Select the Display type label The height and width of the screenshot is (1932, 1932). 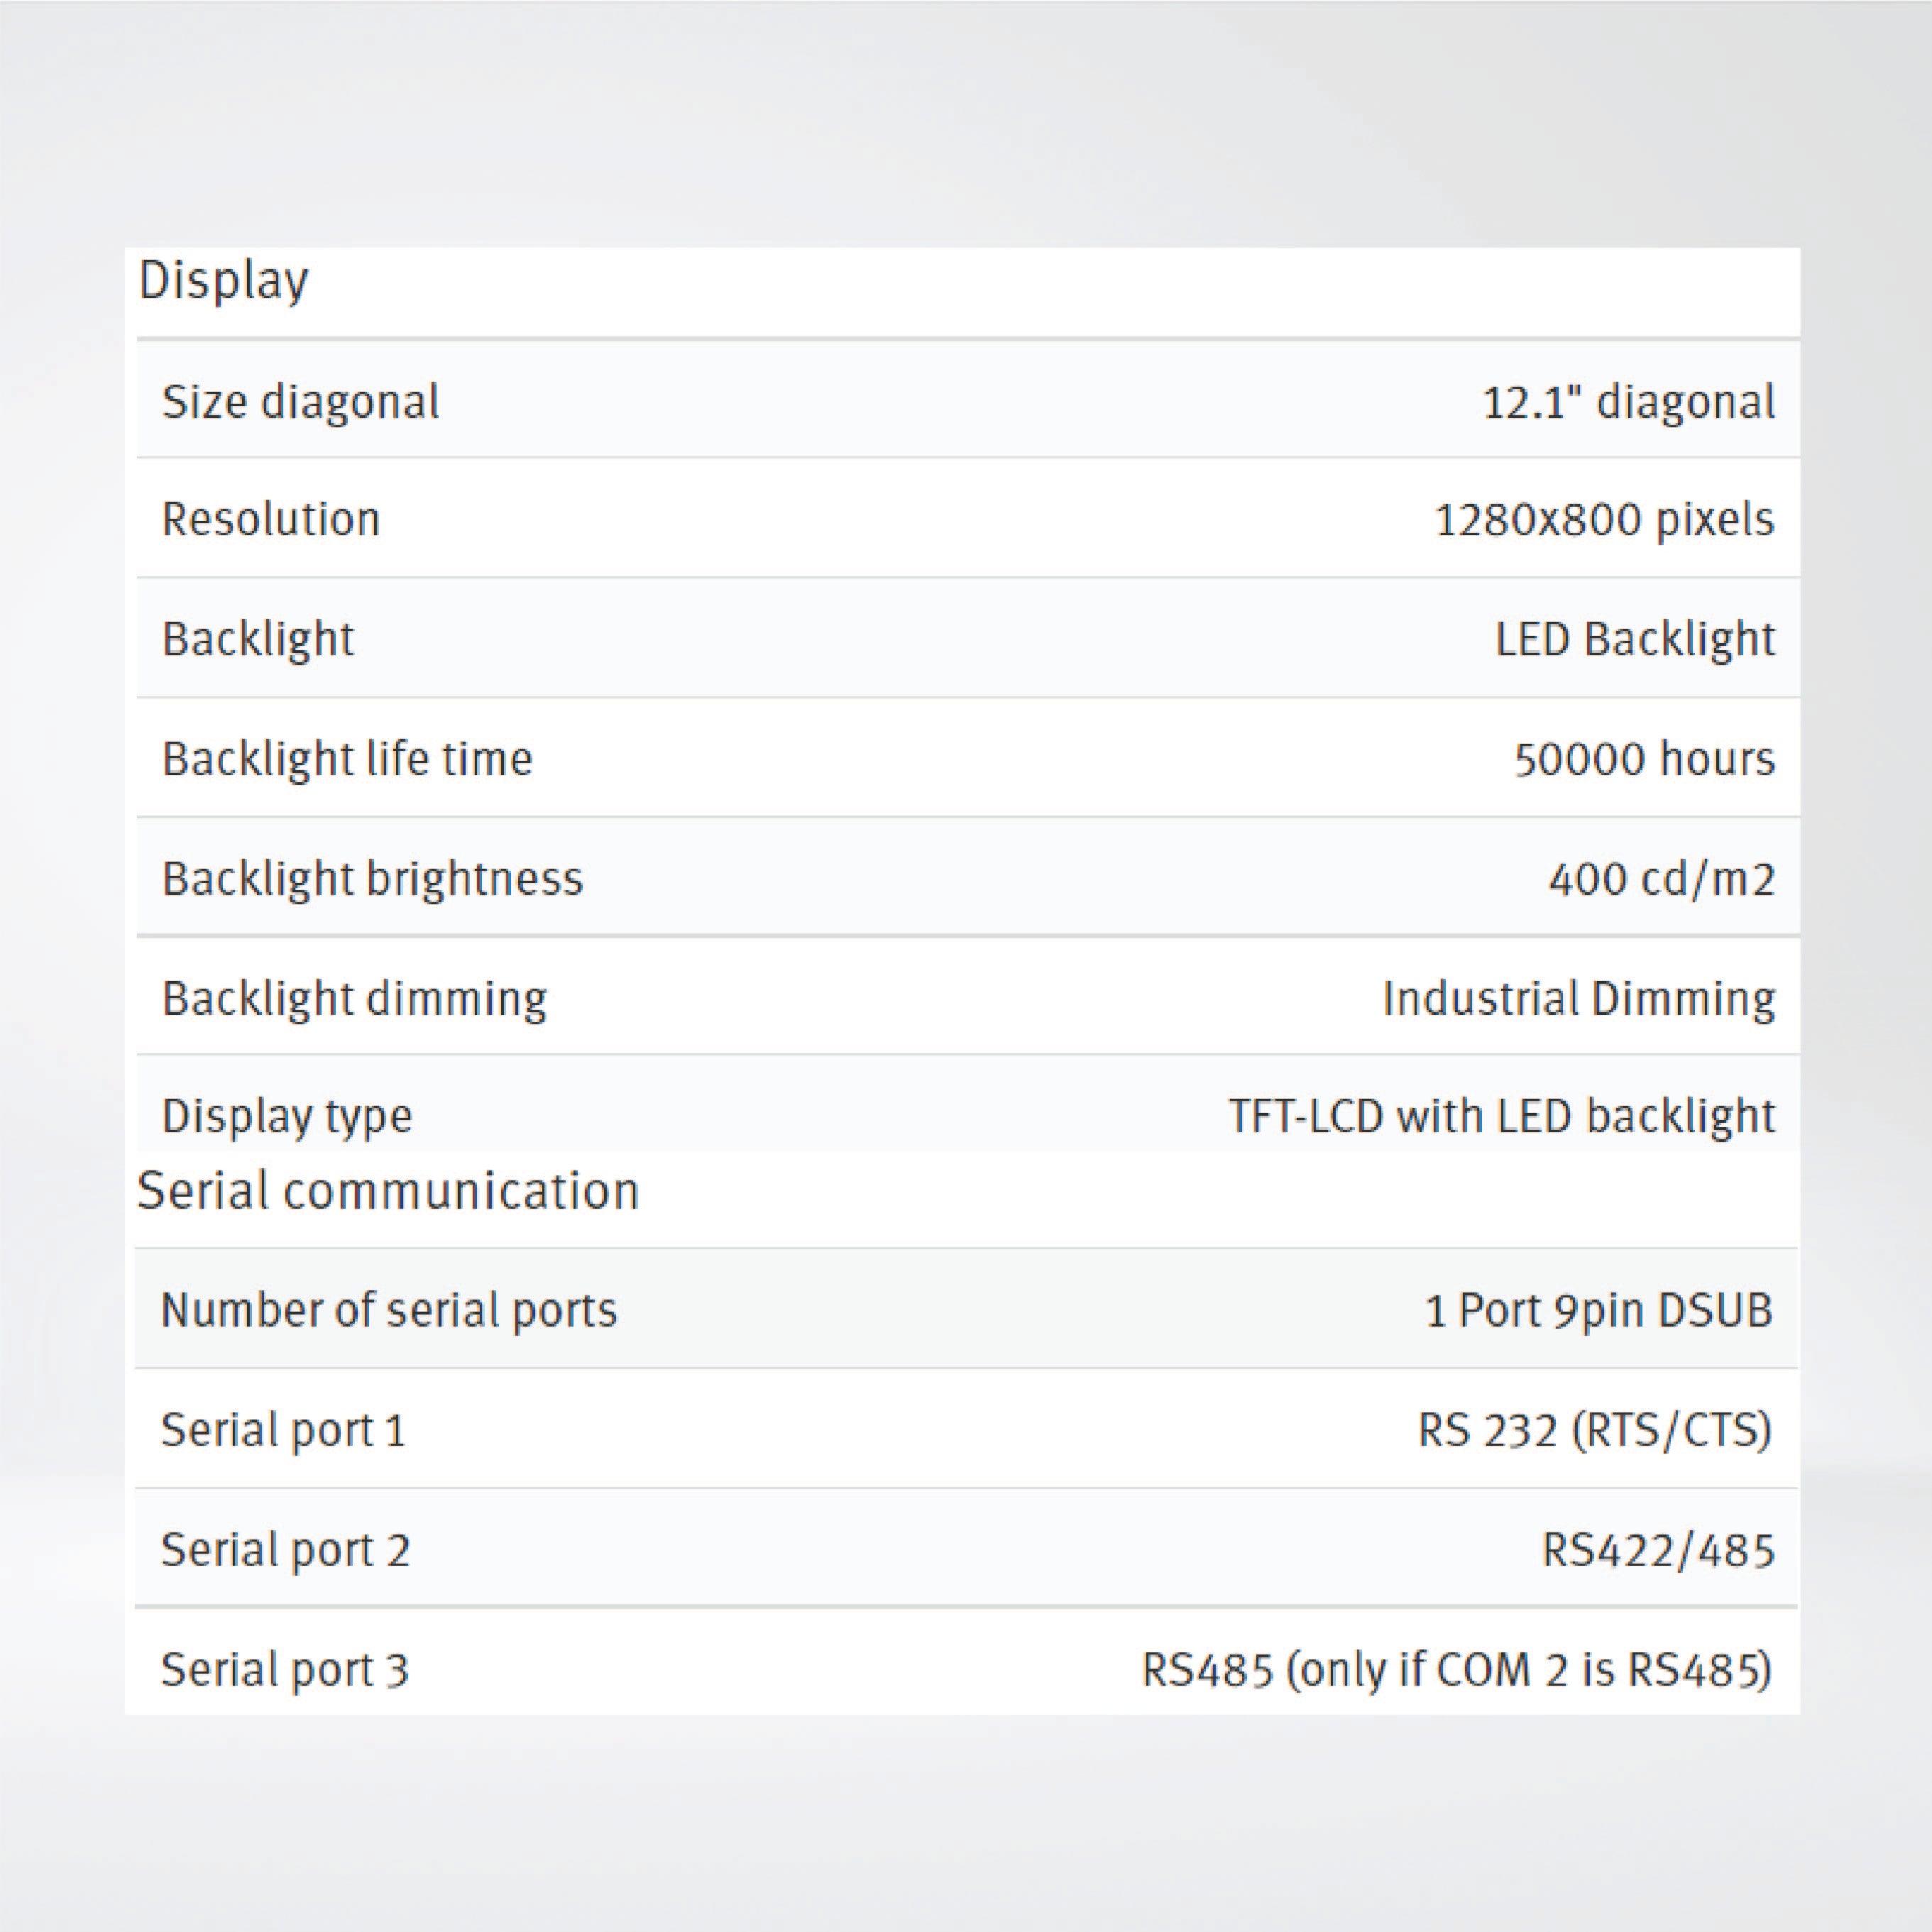point(287,1116)
